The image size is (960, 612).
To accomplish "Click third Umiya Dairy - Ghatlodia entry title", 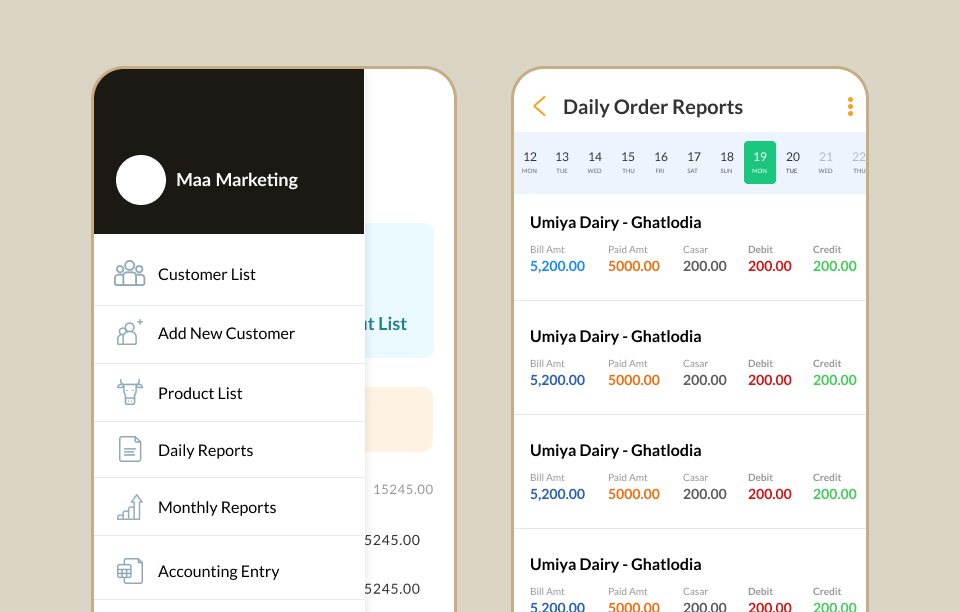I will [615, 450].
